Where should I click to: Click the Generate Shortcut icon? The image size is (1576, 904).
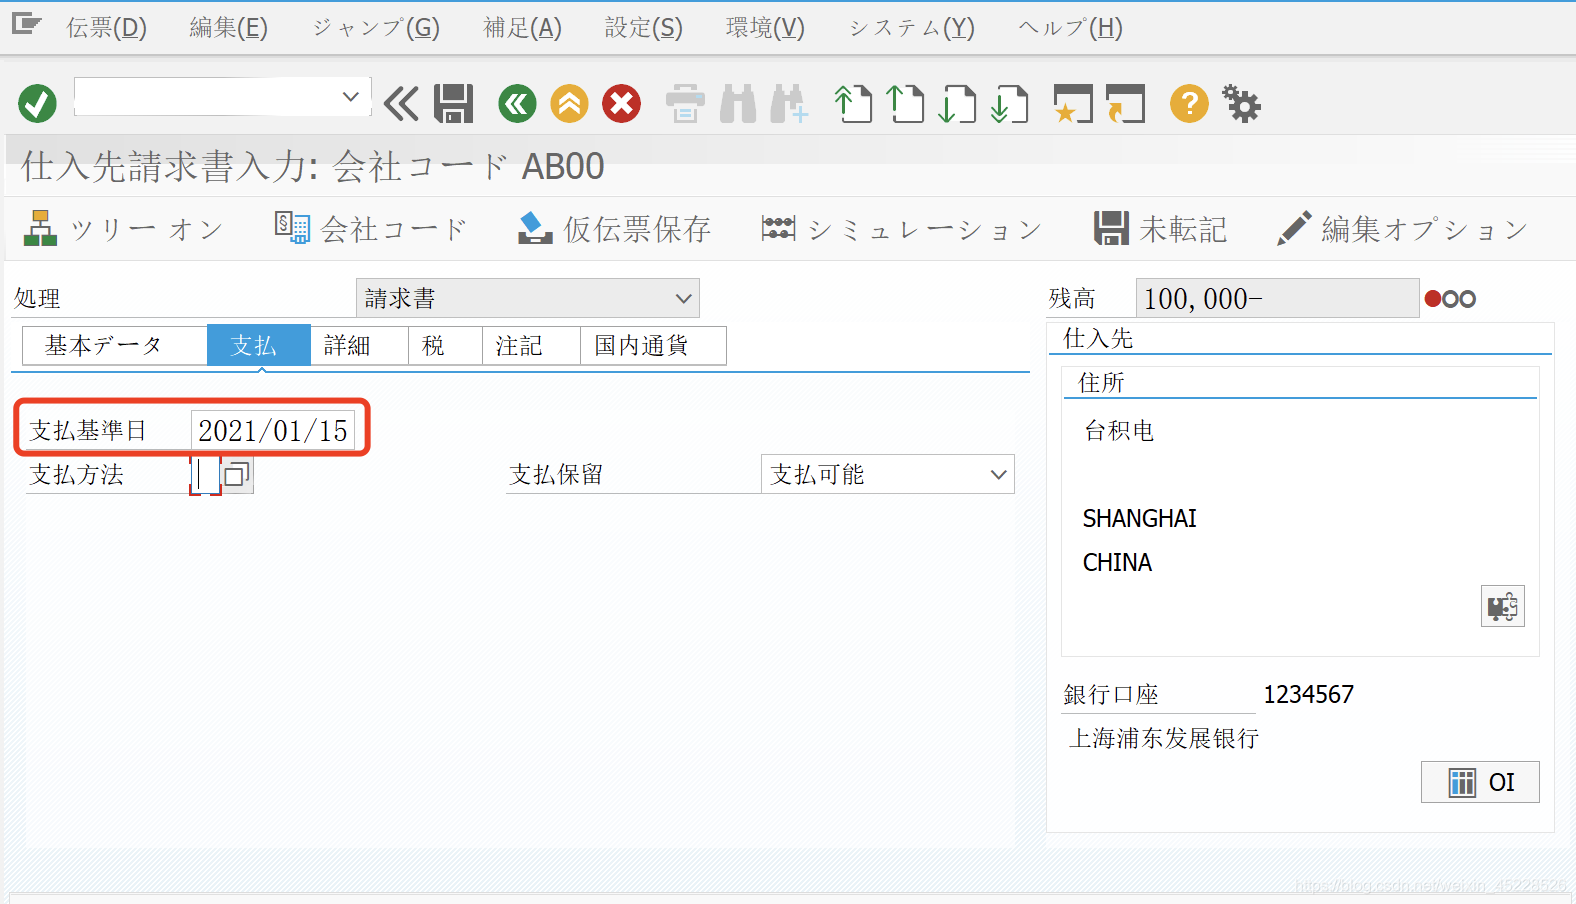pos(1125,103)
